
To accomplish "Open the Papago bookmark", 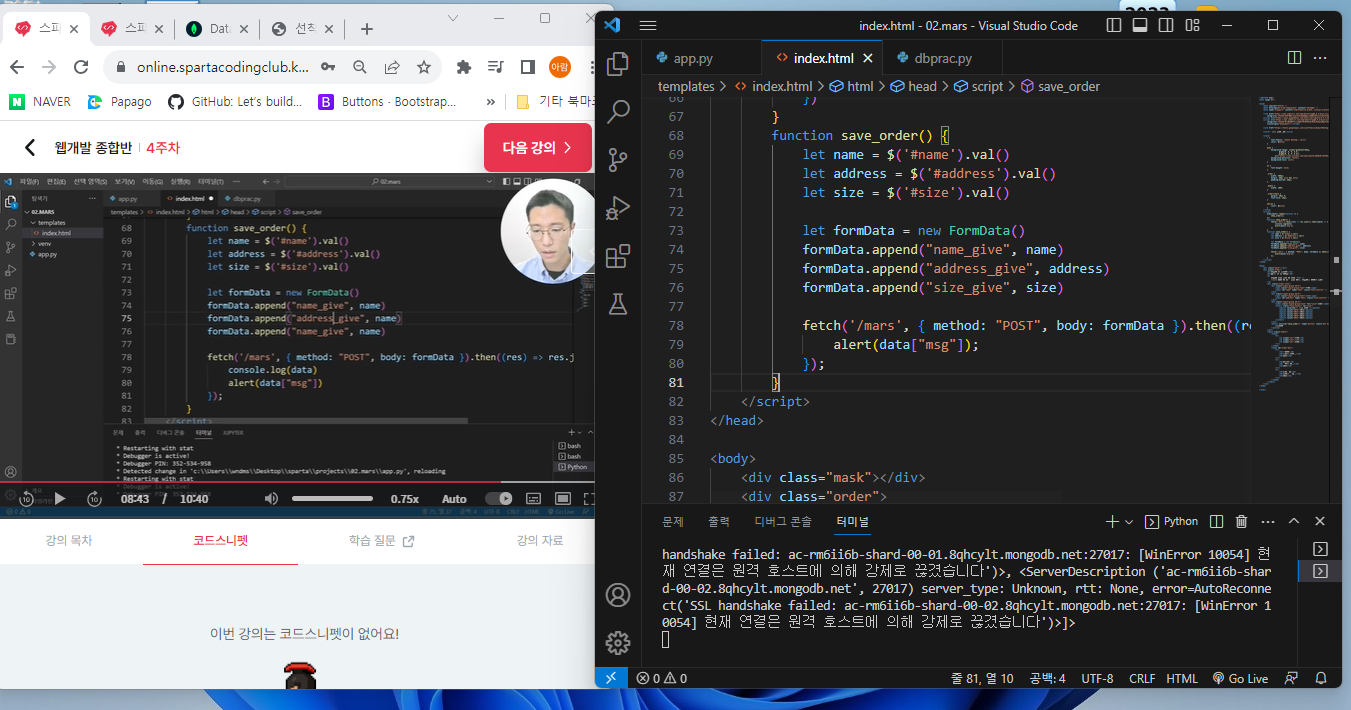I will tap(119, 101).
